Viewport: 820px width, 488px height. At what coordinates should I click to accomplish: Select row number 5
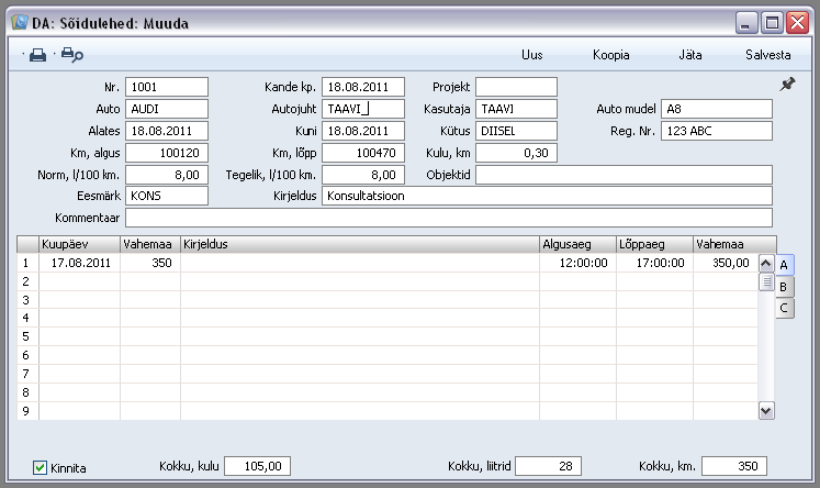tap(27, 336)
